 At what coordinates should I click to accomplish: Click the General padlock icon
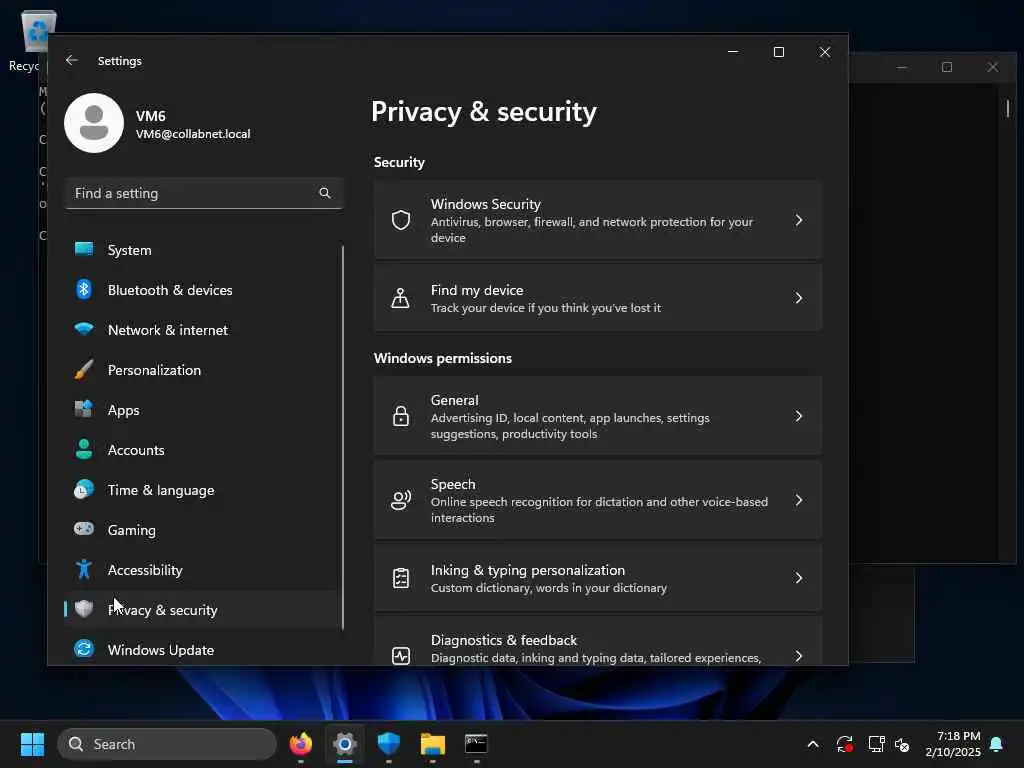click(x=401, y=416)
